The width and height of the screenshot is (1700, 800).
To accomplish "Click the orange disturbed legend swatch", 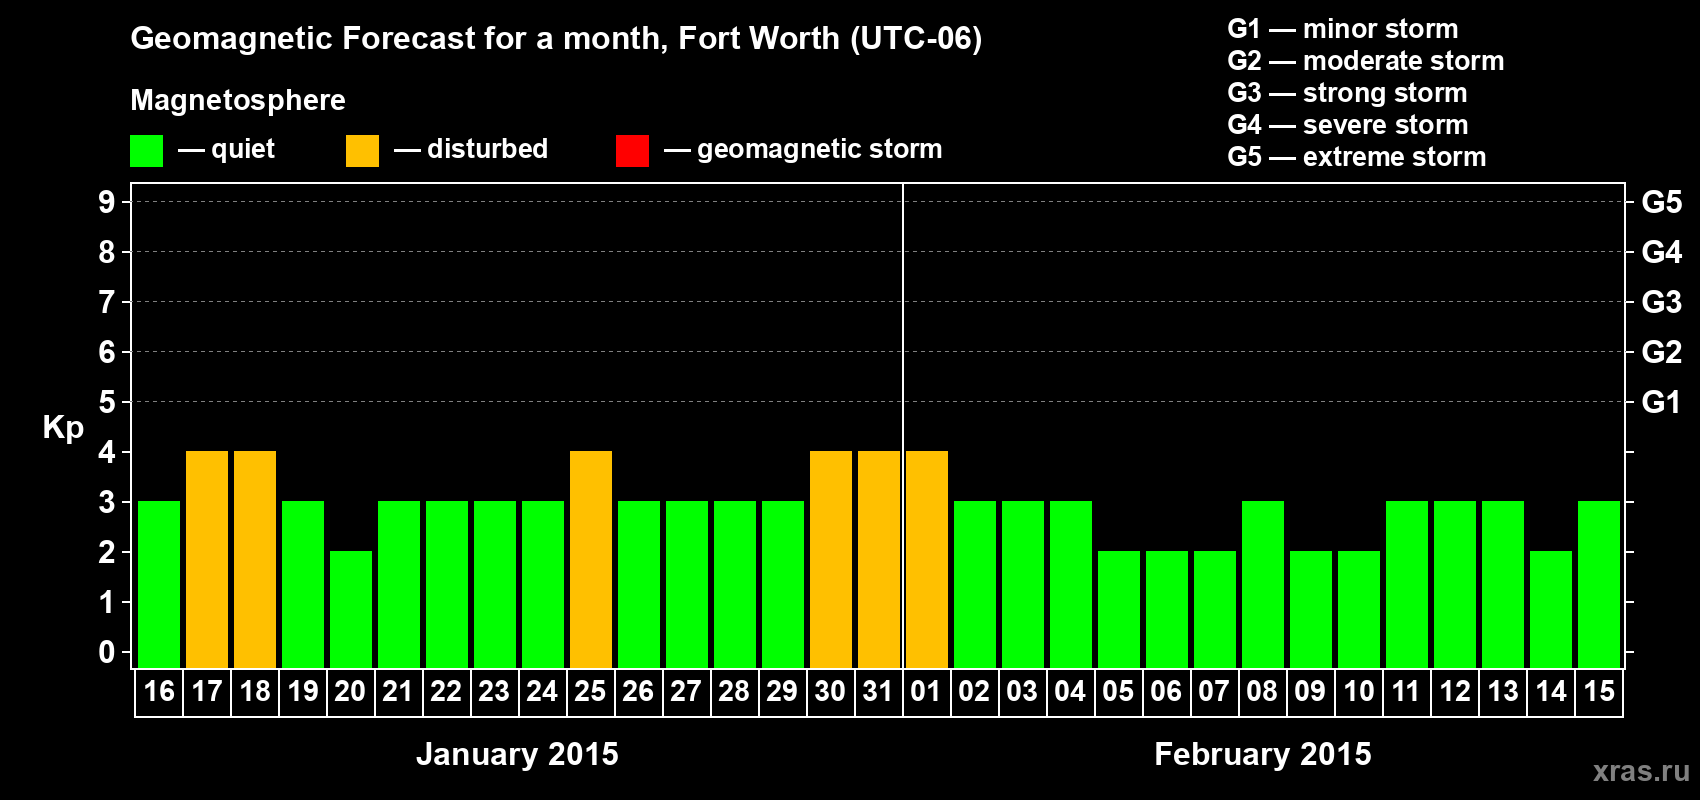I will pyautogui.click(x=362, y=151).
